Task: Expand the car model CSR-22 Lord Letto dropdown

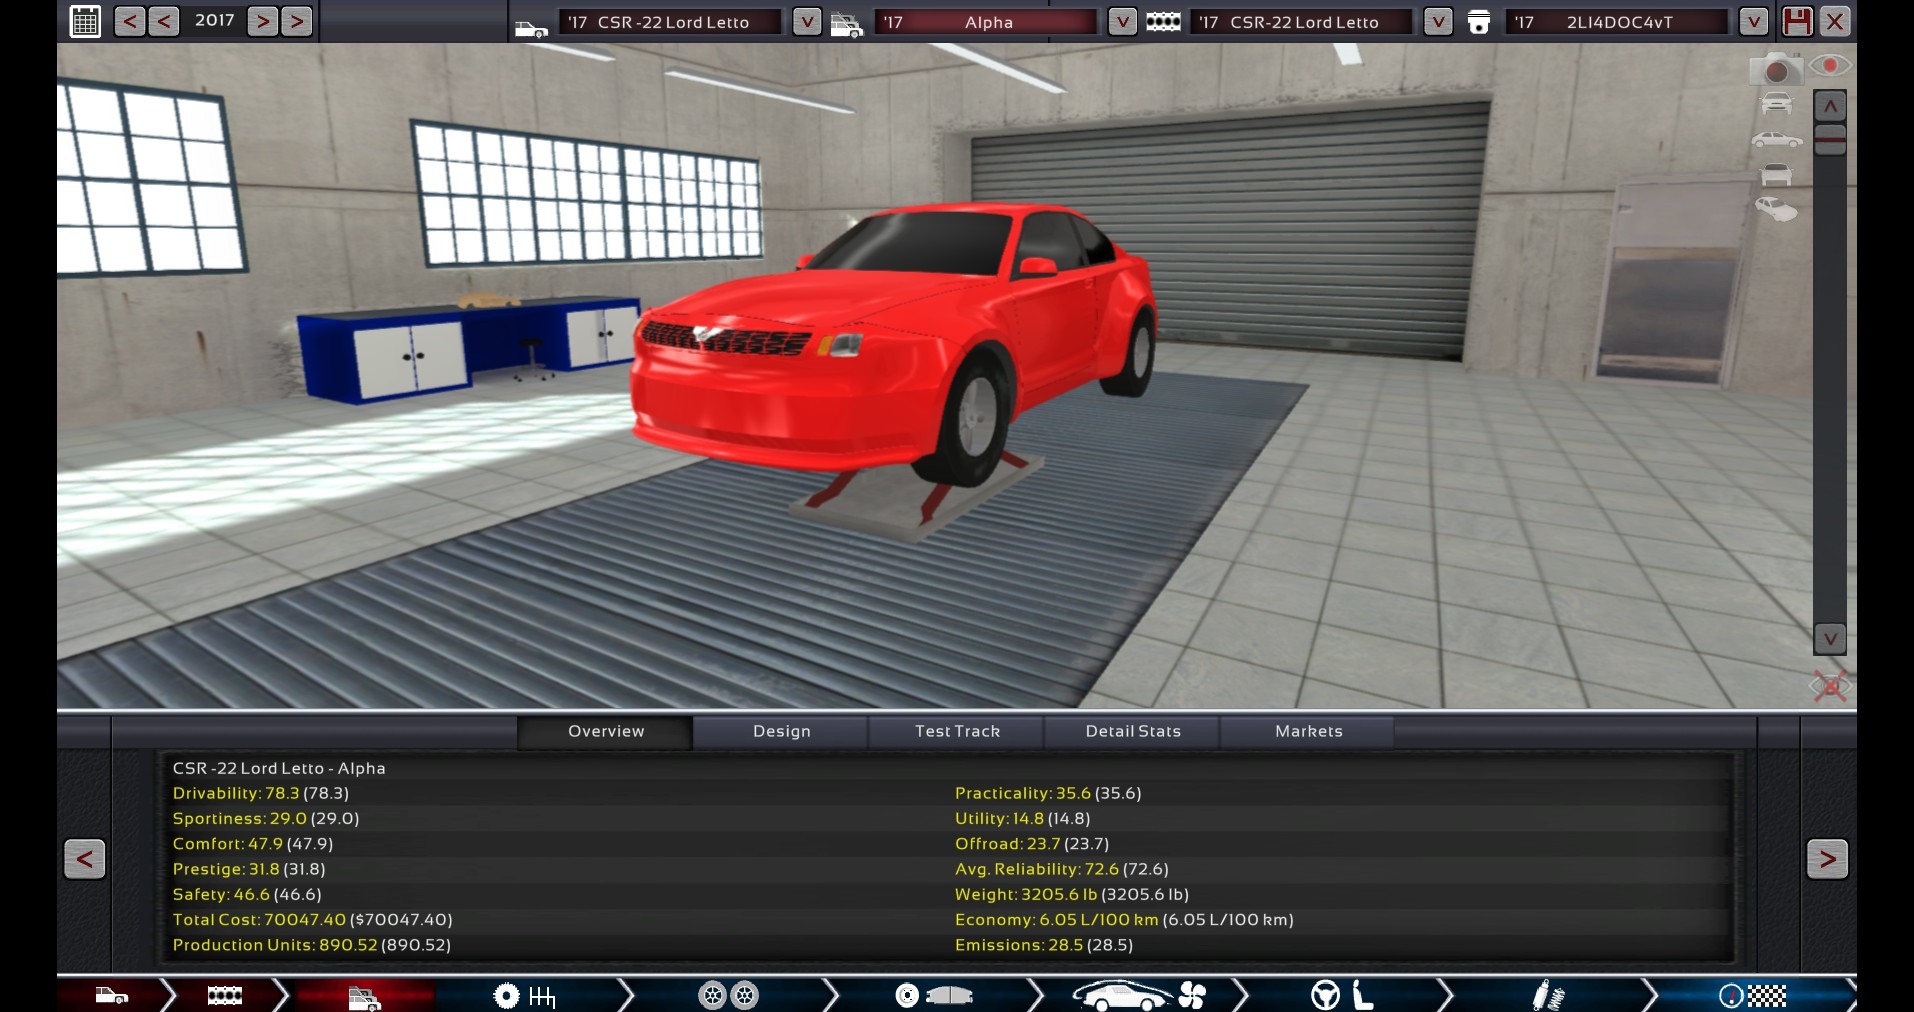Action: [x=806, y=22]
